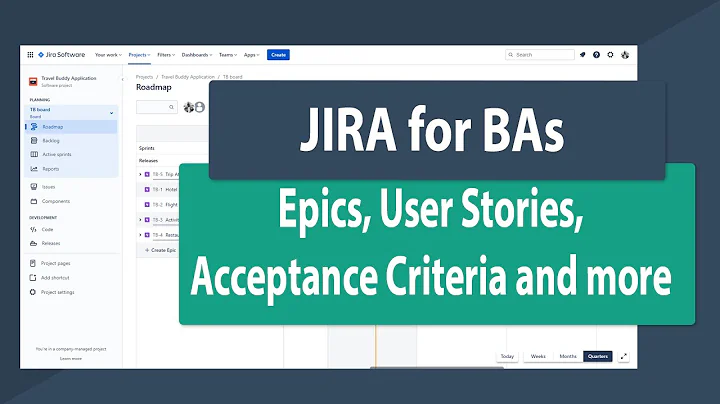Screen dimensions: 720x404
Task: Switch timeline to Weeks view
Action: [538, 356]
